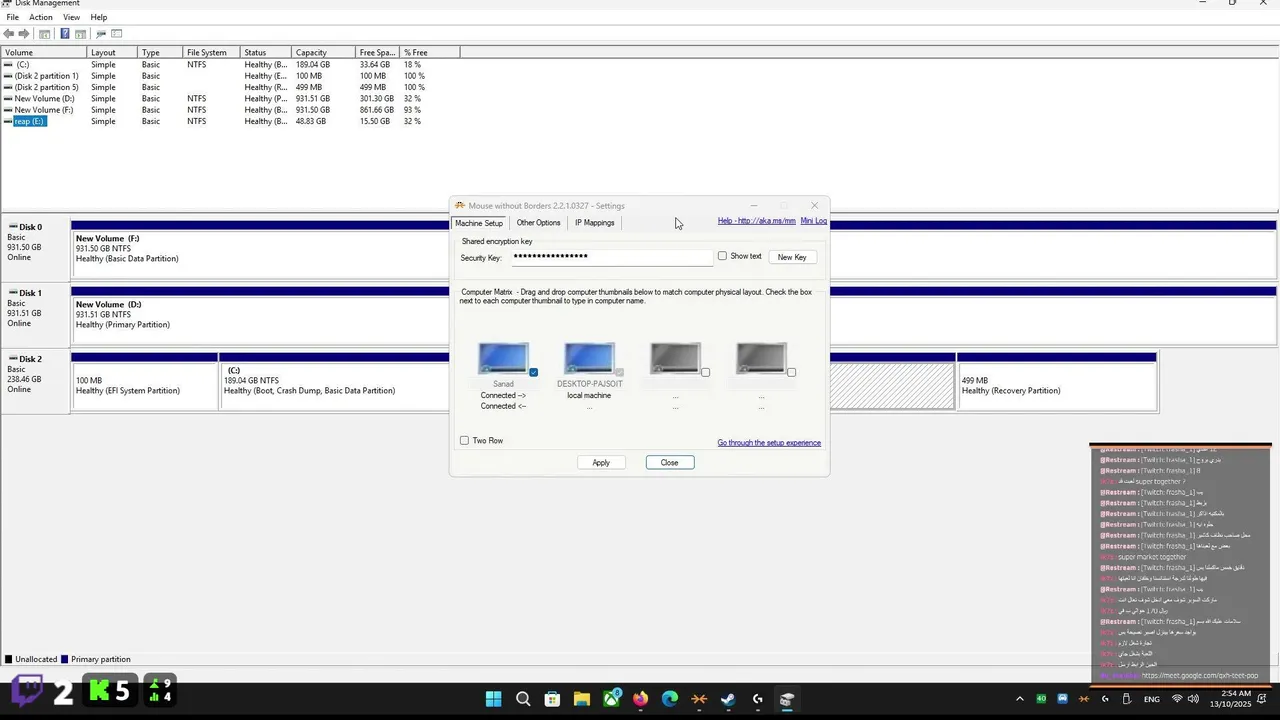The image size is (1280, 720).
Task: Open taskbar Search
Action: pos(523,699)
